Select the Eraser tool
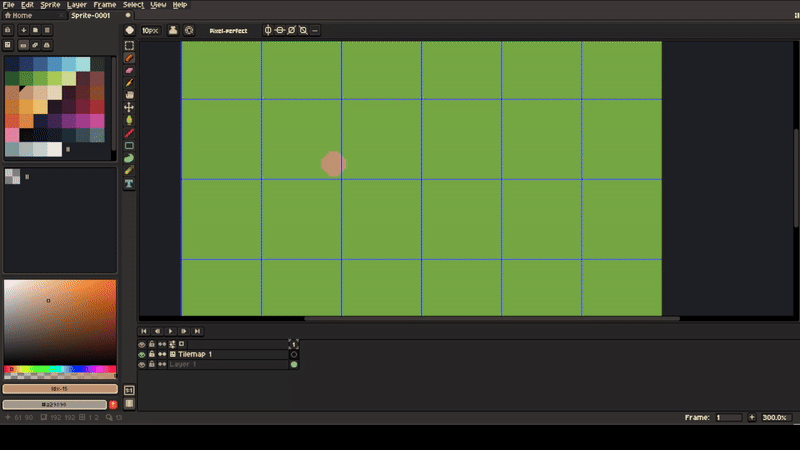Image resolution: width=800 pixels, height=450 pixels. point(129,70)
